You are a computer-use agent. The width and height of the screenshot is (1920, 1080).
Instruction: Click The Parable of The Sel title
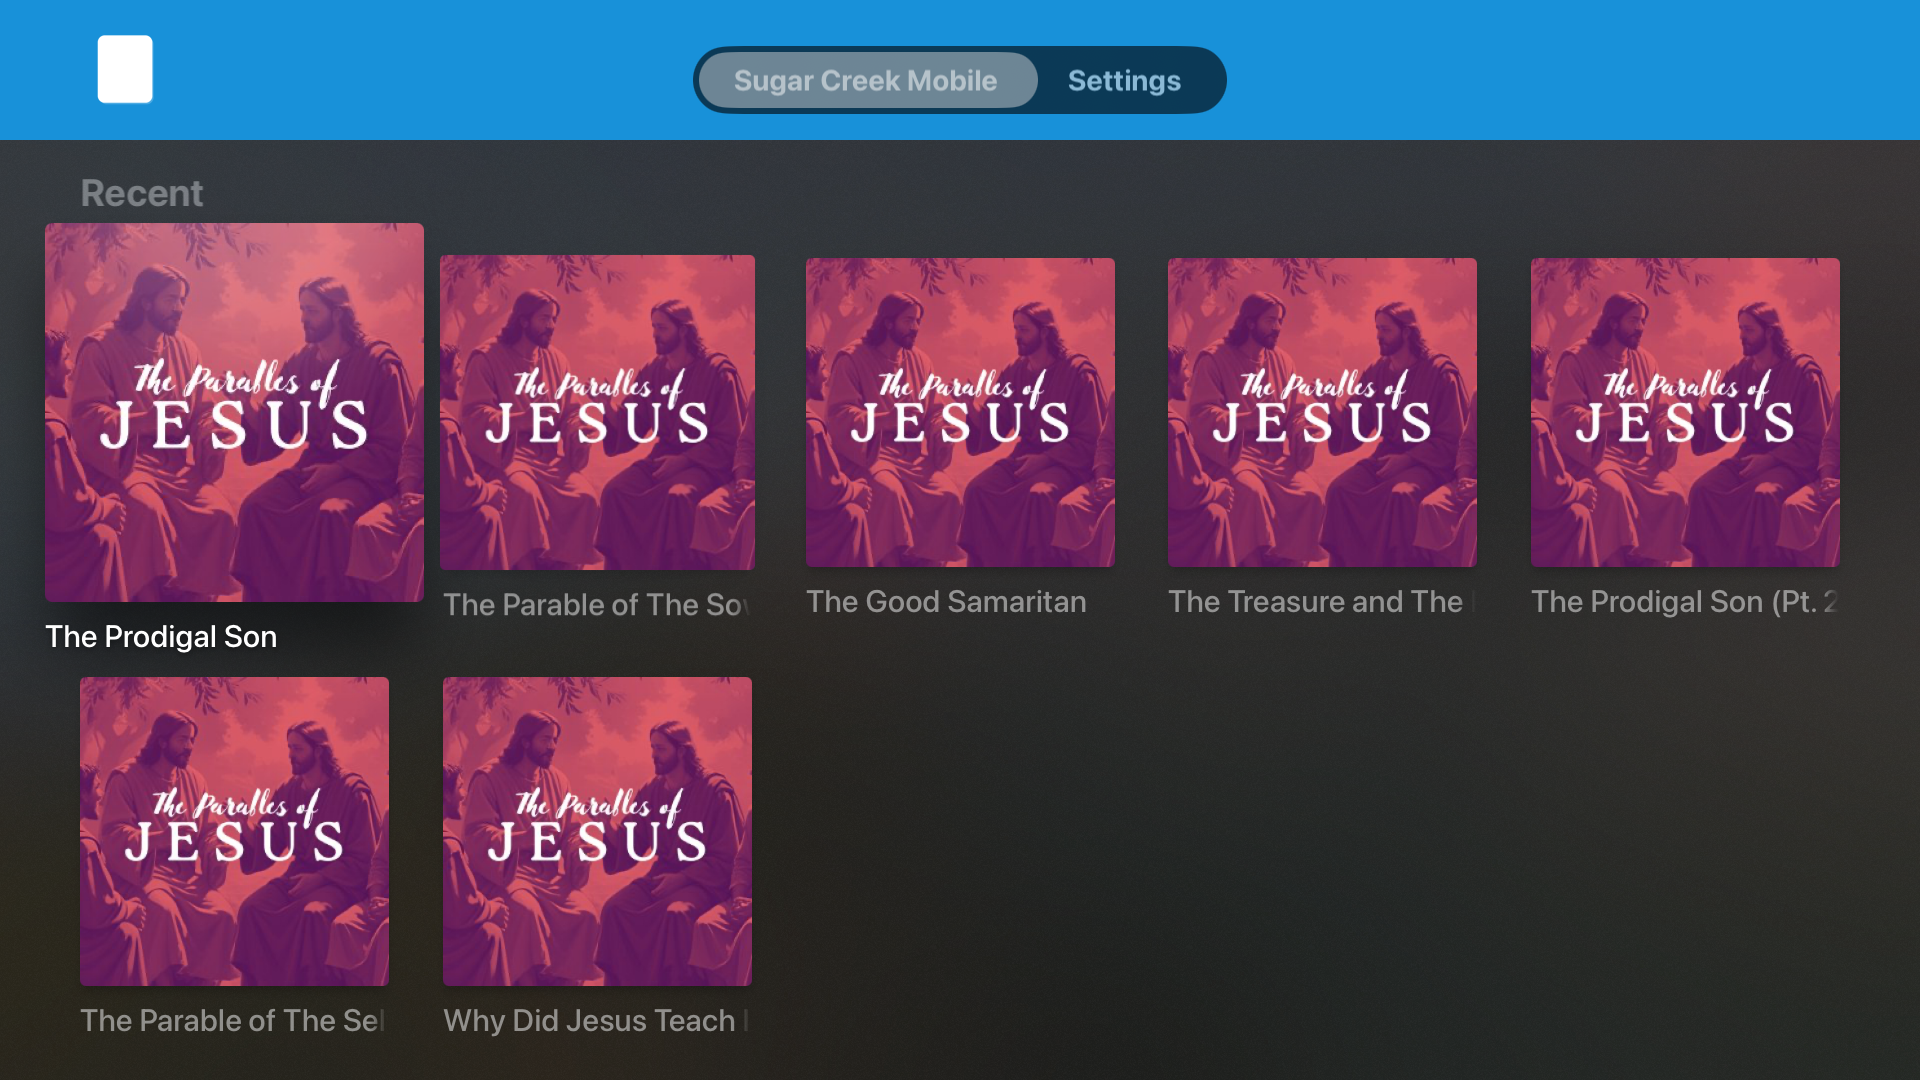click(x=234, y=1021)
